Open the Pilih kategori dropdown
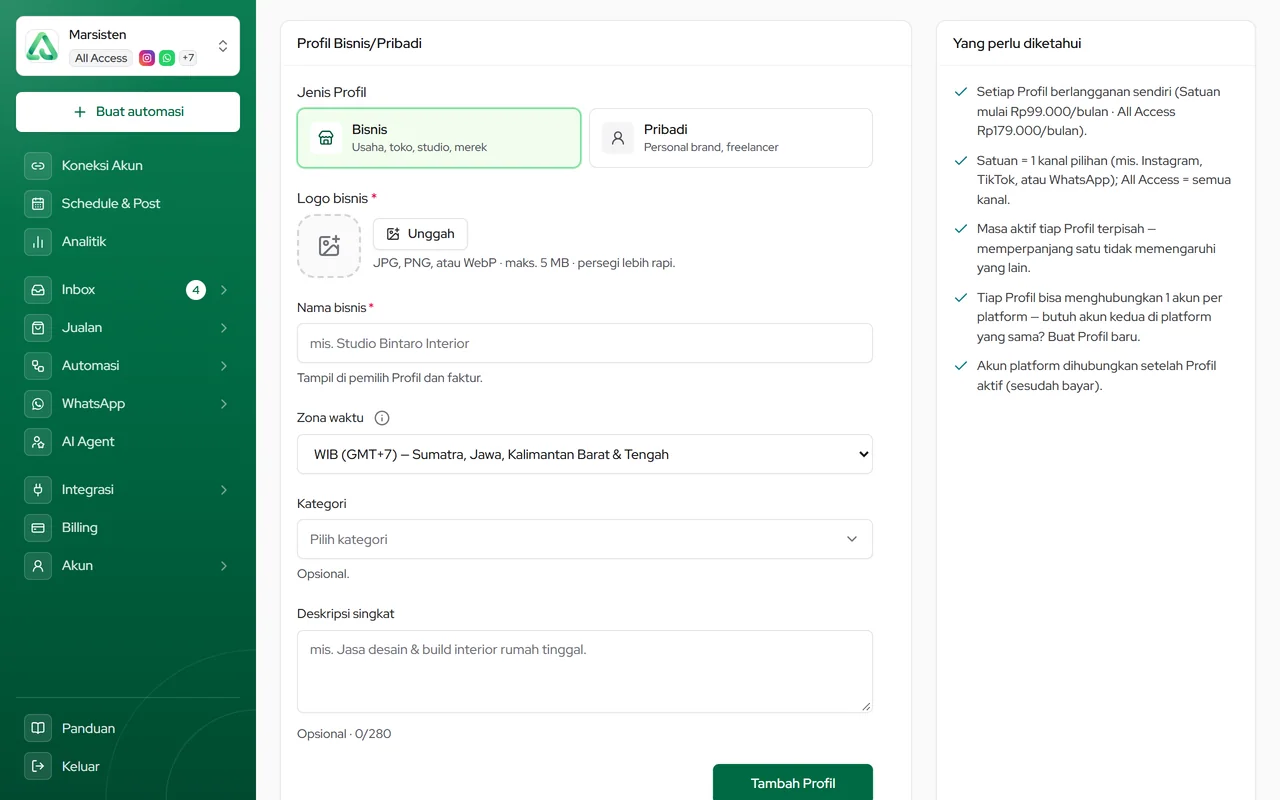 (585, 539)
